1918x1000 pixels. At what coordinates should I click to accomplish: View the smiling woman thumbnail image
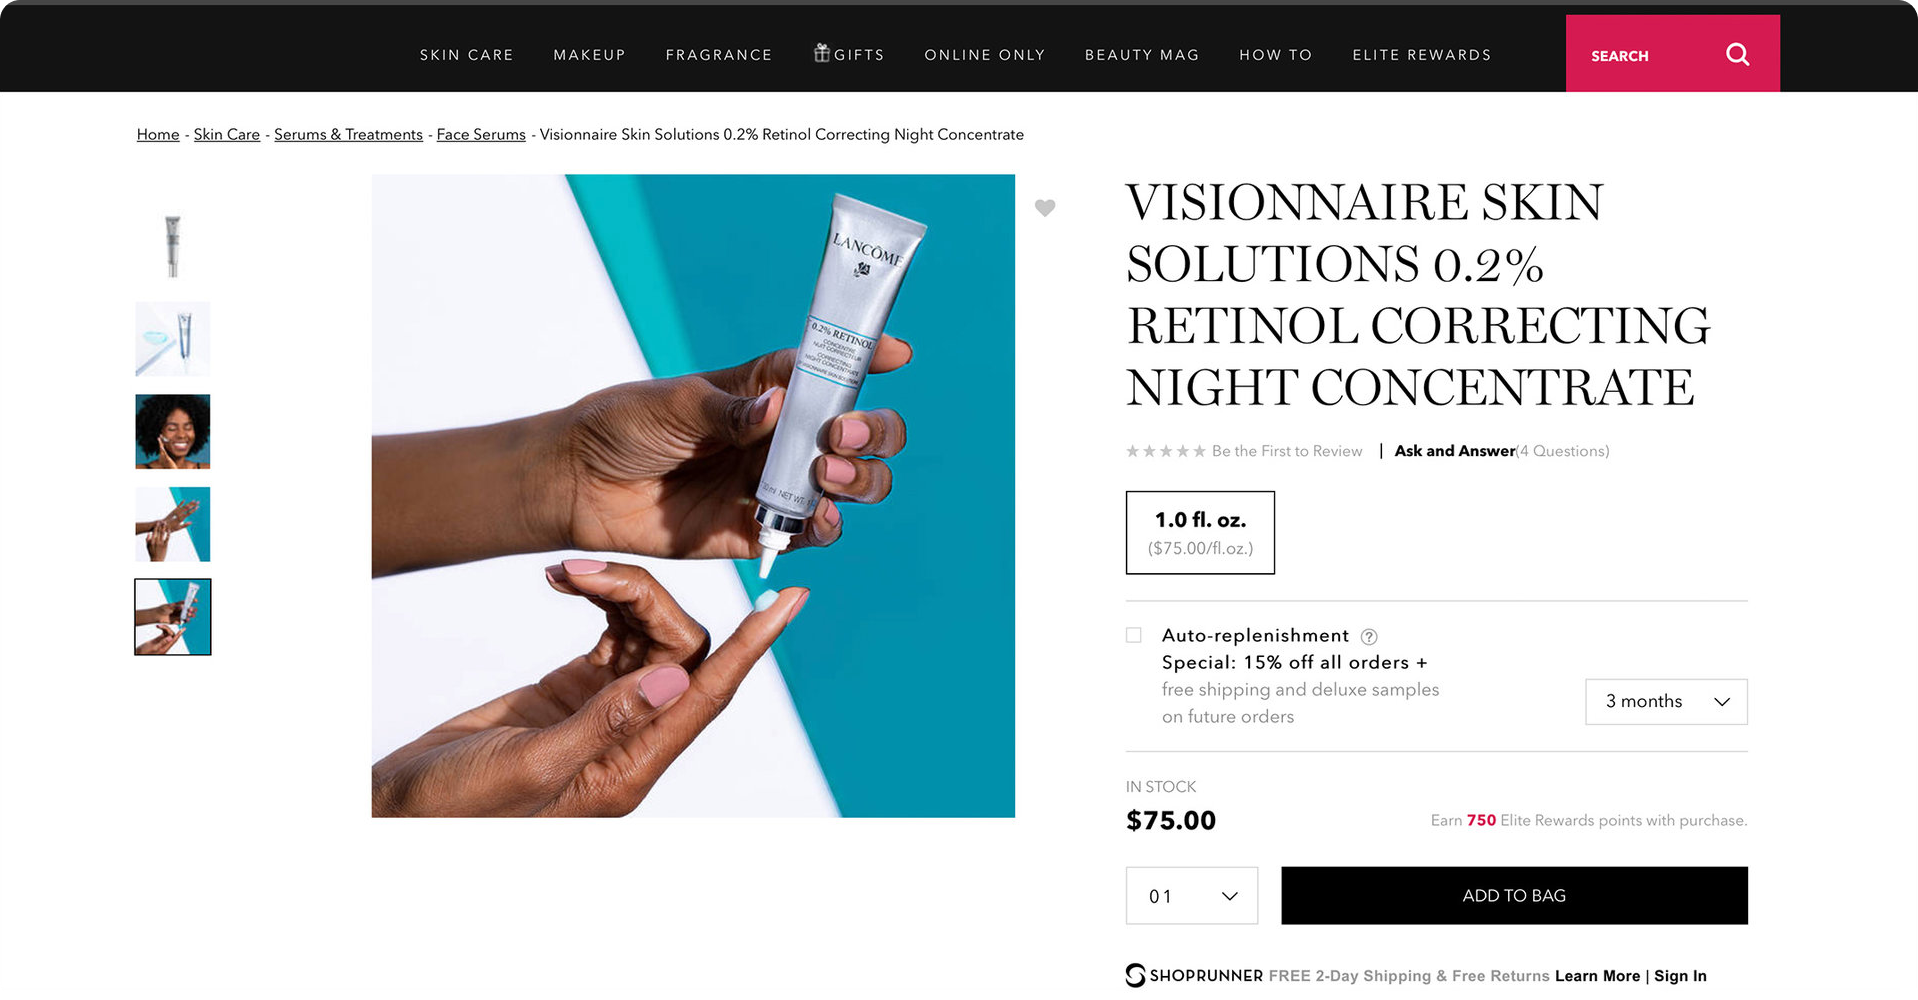(x=173, y=432)
